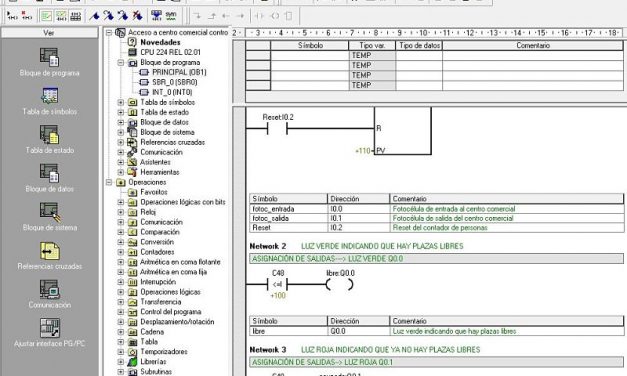This screenshot has height=376, width=627.
Task: Click first Símbolo cell in variable table
Action: coord(309,56)
